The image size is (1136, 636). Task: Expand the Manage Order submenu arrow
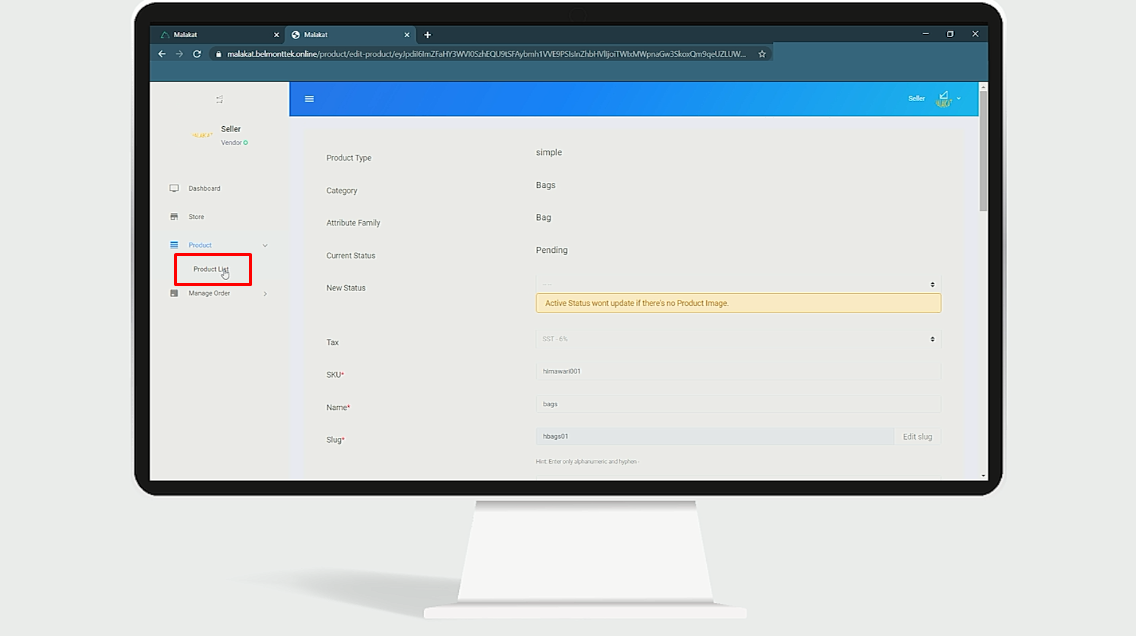(265, 294)
